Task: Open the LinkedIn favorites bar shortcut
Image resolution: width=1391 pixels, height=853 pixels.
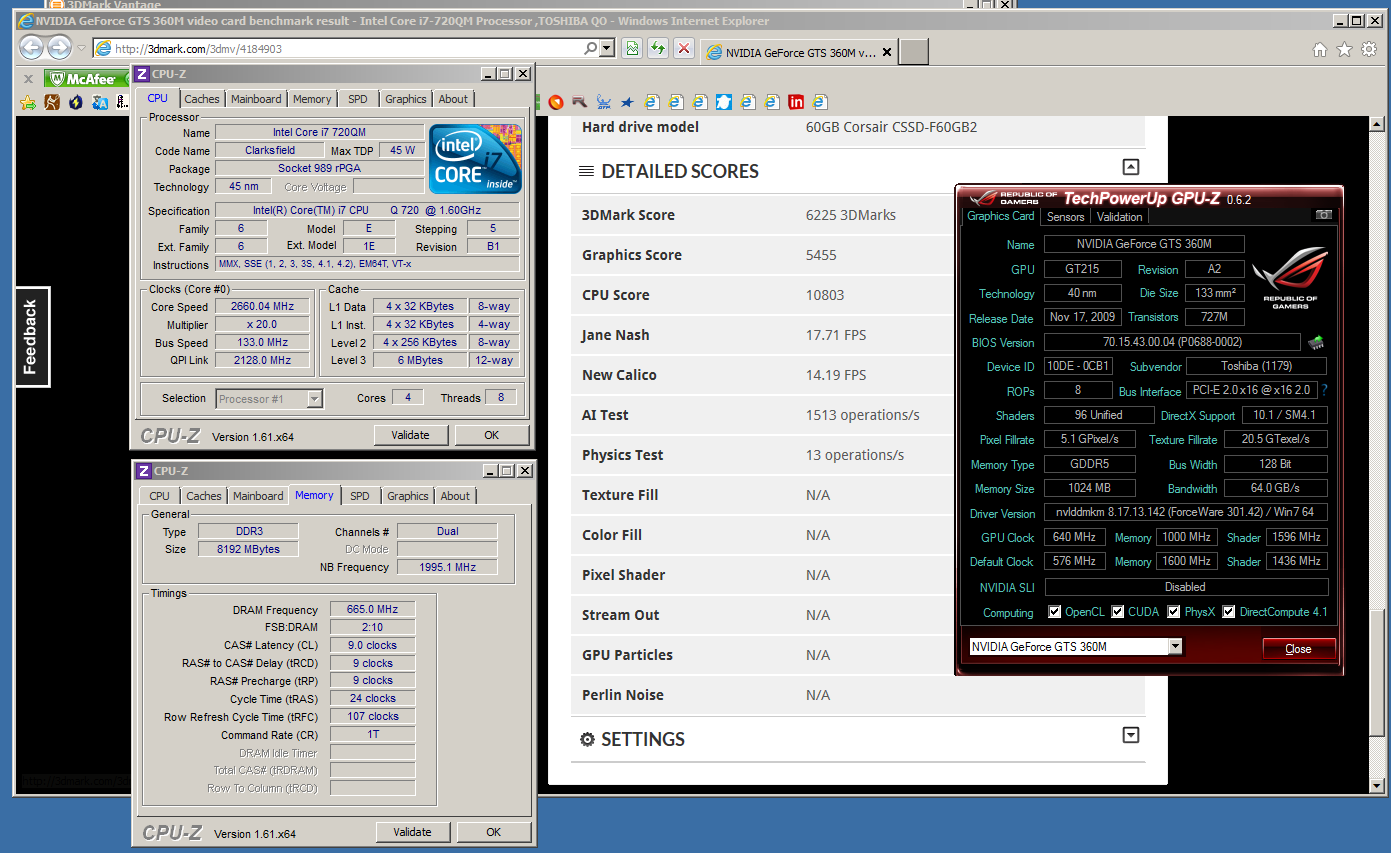Action: click(x=796, y=102)
